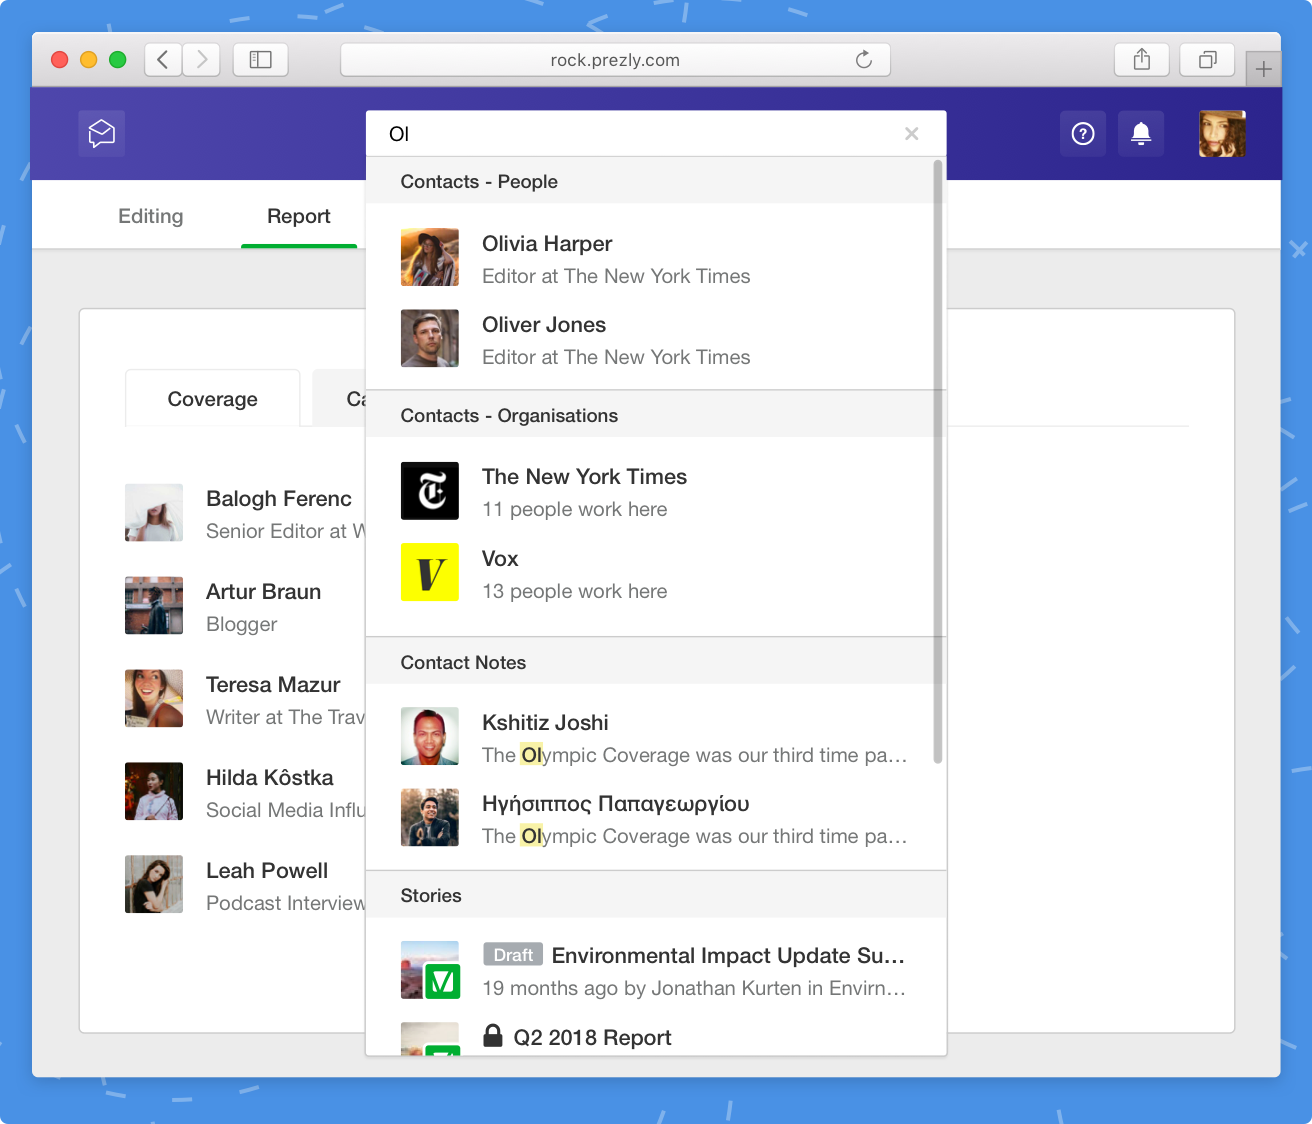The height and width of the screenshot is (1124, 1312).
Task: Click Hilda Kôstka's avatar photo
Action: pos(154,792)
